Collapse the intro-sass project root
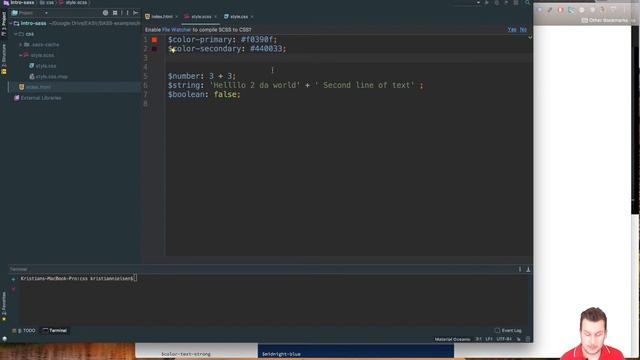 11,24
